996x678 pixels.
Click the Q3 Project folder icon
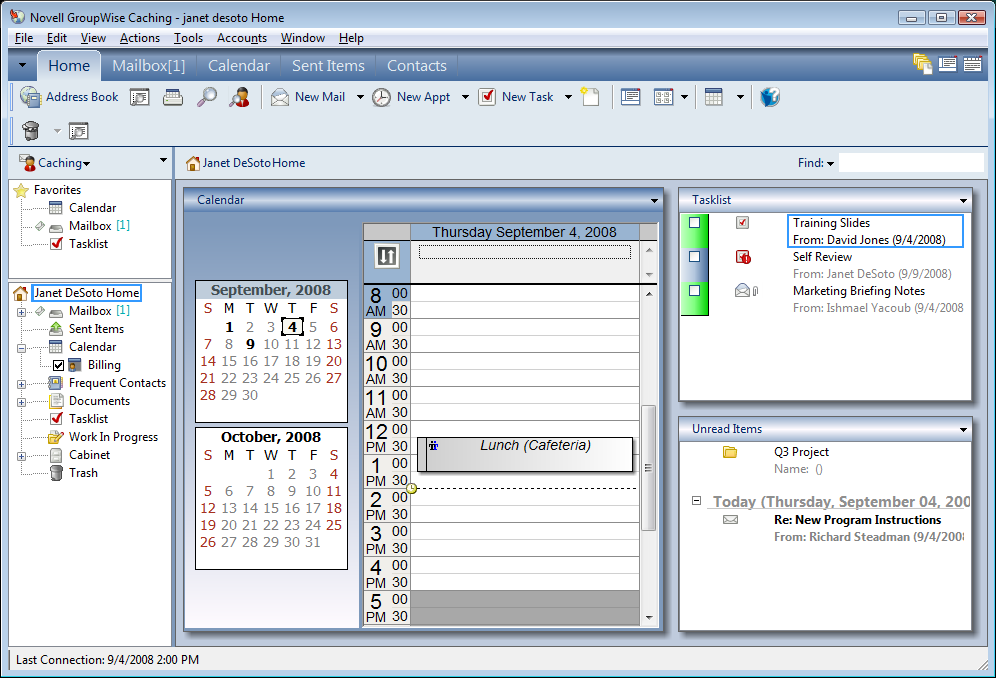(730, 452)
